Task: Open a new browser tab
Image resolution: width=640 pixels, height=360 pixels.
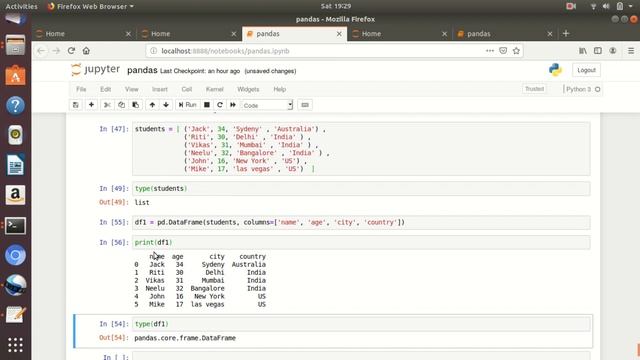Action: pyautogui.click(x=566, y=33)
